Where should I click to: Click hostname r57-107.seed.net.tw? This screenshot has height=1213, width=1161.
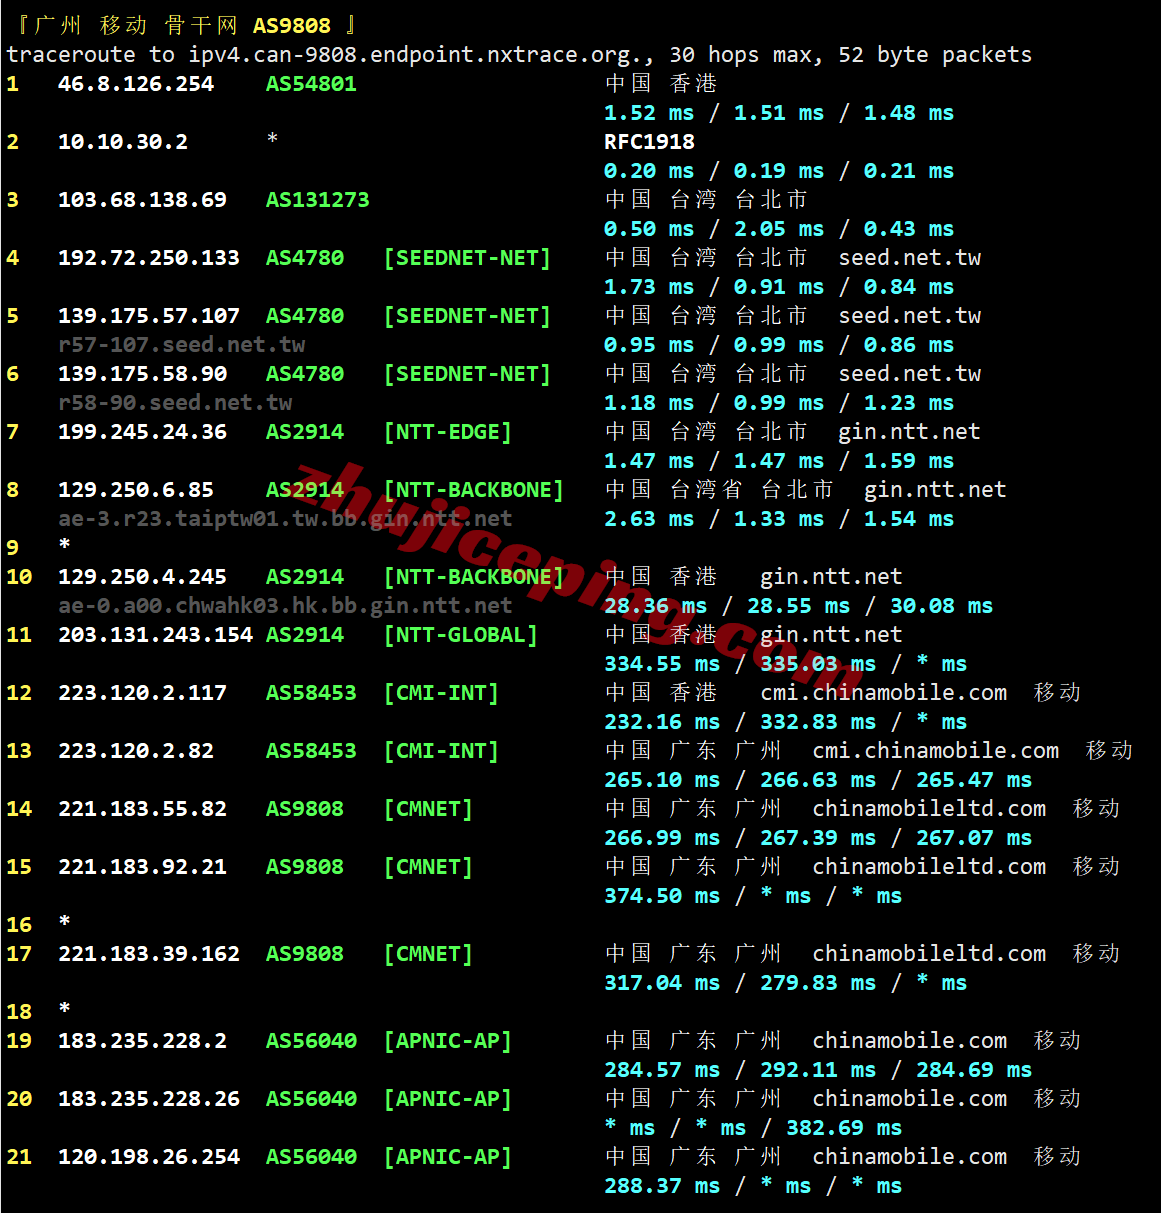coord(182,345)
